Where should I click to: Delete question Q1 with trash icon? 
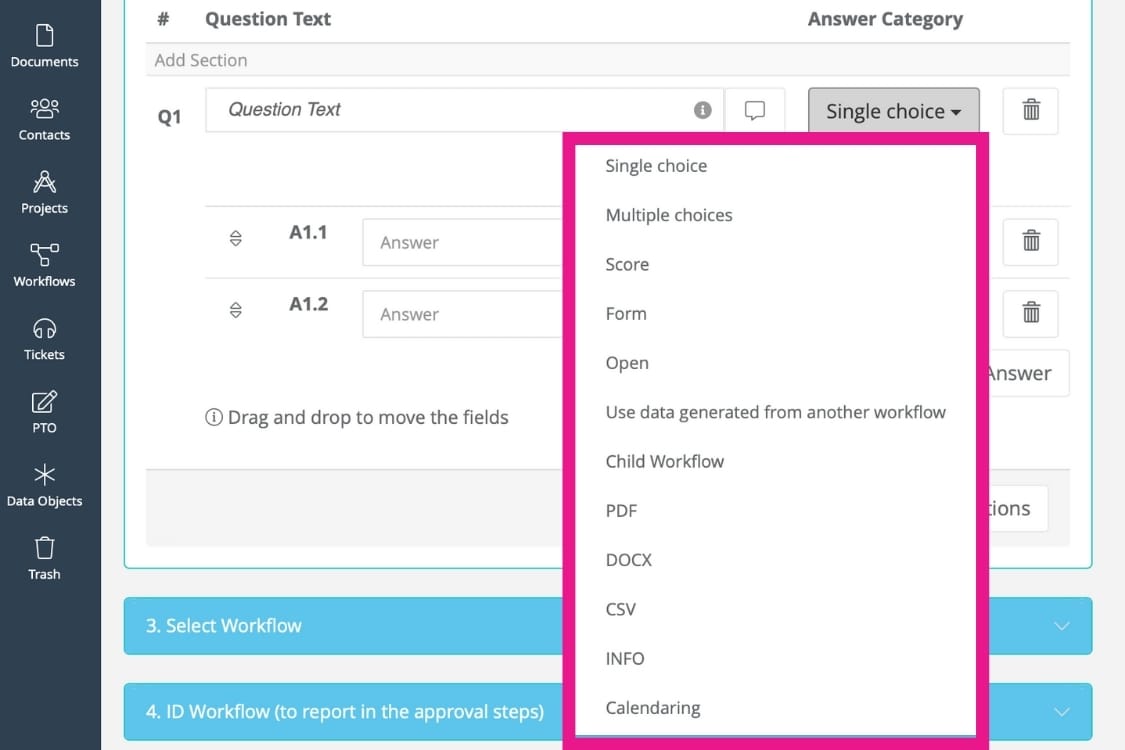click(1031, 110)
